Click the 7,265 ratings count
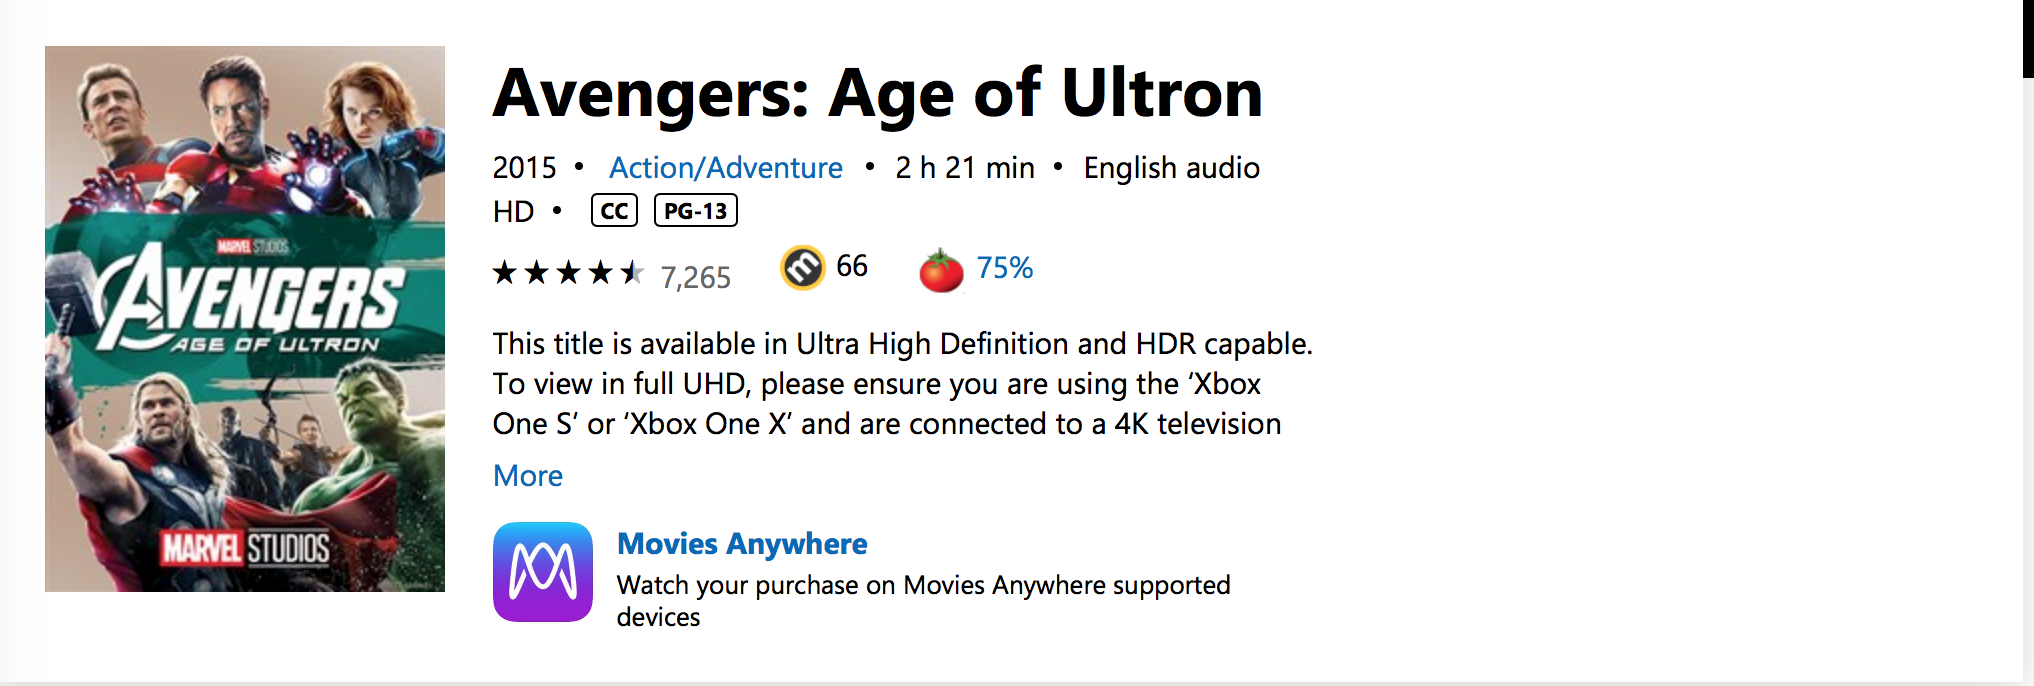The height and width of the screenshot is (686, 2034). click(x=696, y=277)
